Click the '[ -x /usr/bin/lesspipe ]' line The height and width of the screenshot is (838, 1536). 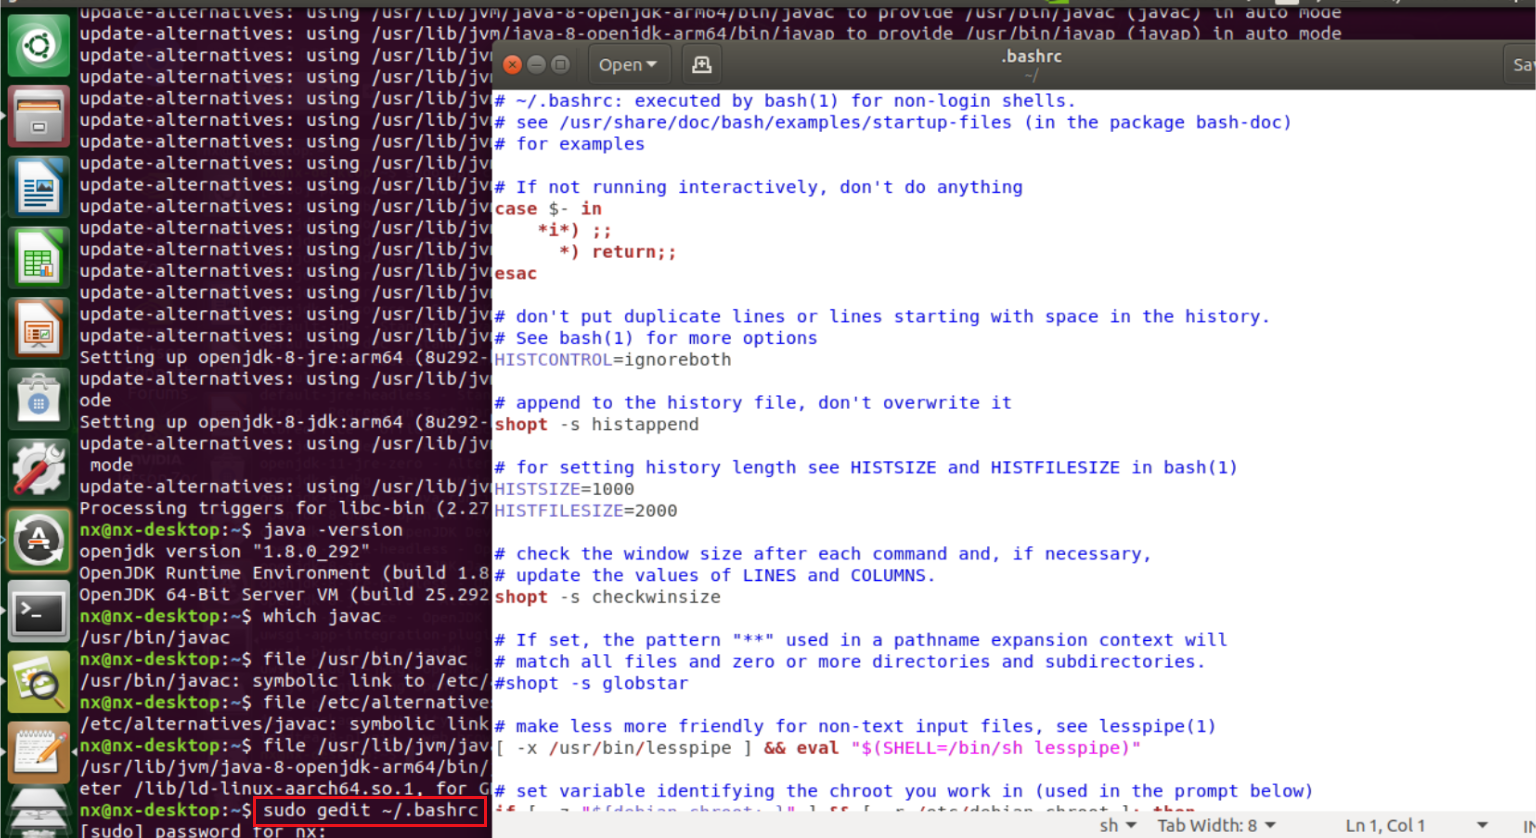(818, 748)
